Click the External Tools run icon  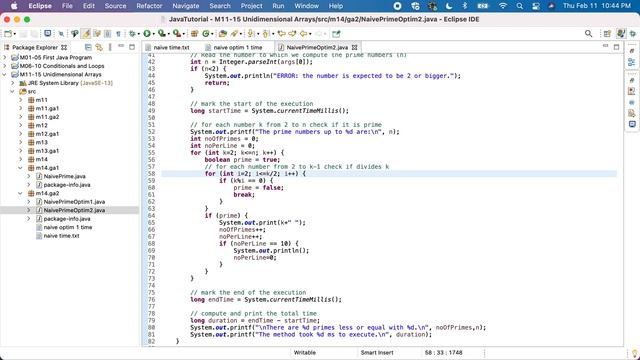176,34
